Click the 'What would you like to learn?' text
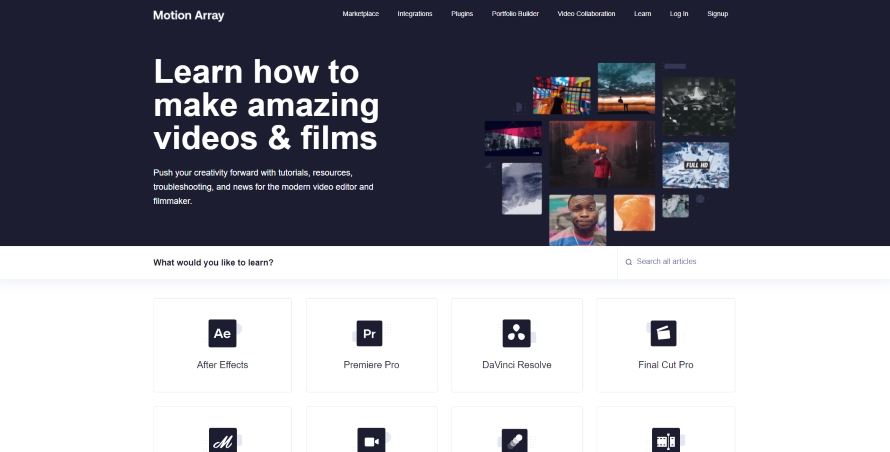The image size is (890, 452). 213,262
